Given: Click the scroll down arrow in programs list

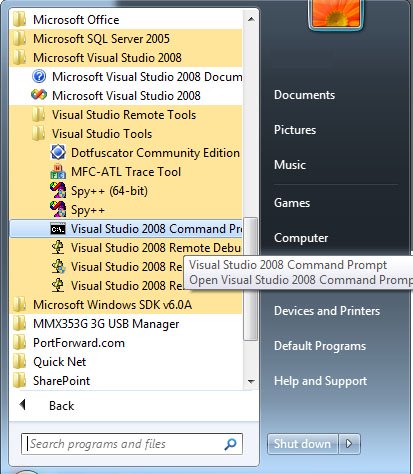Looking at the screenshot, I should coord(251,381).
